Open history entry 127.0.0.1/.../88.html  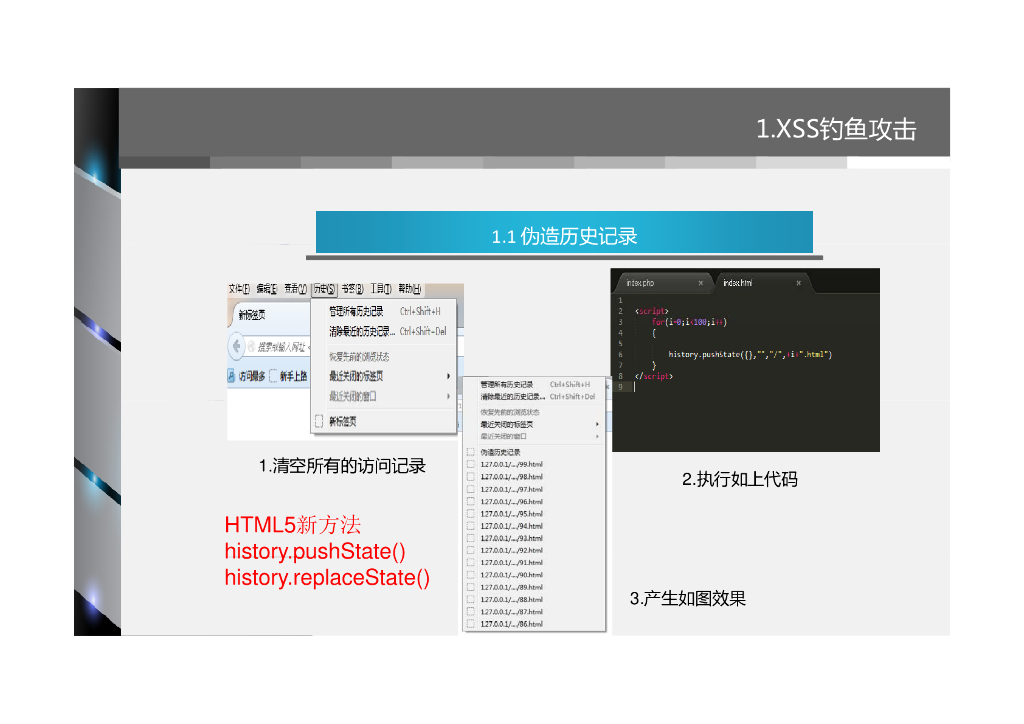(x=536, y=600)
